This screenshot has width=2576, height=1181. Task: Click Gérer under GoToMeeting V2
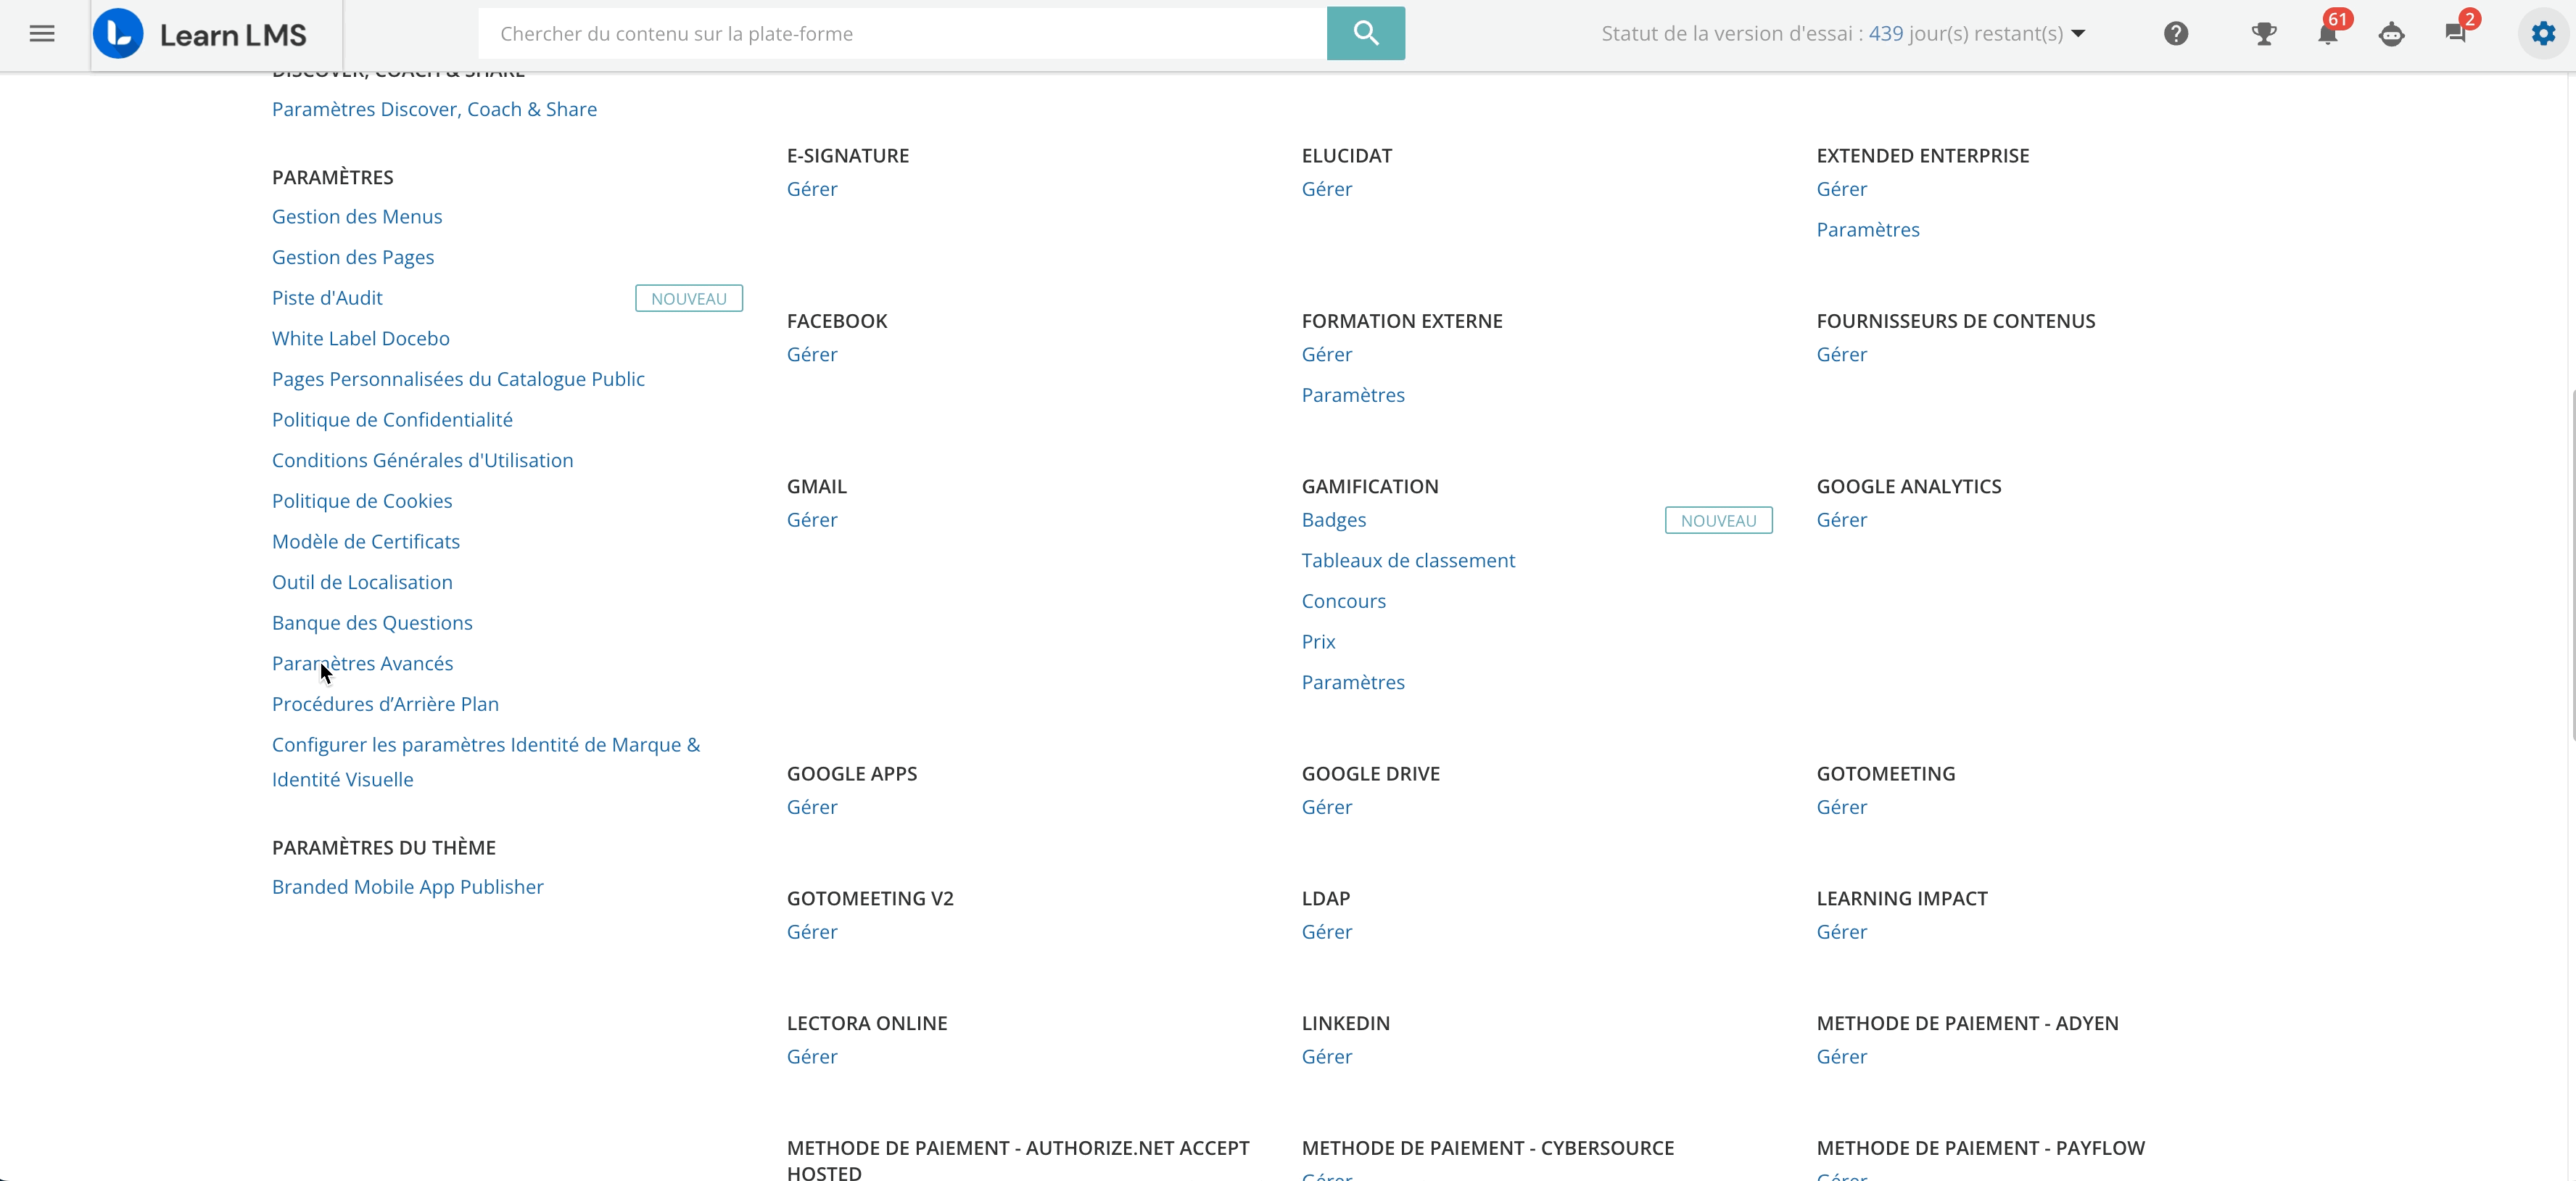(x=812, y=932)
